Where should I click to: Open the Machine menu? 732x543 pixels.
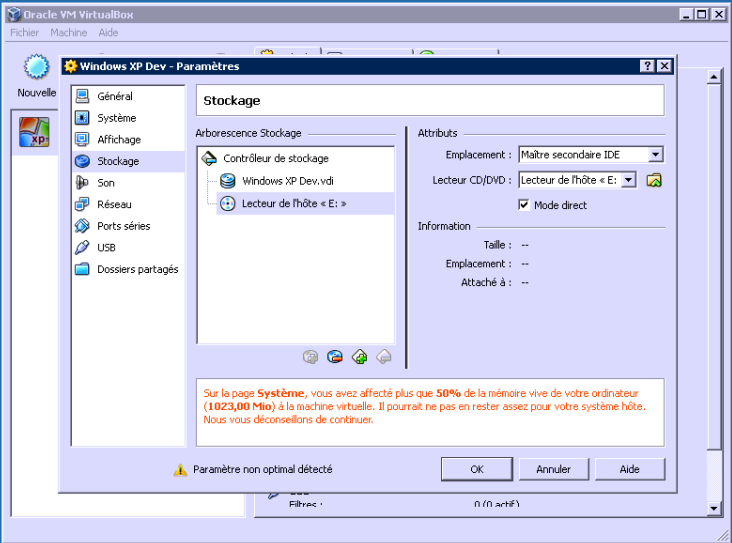(x=69, y=33)
